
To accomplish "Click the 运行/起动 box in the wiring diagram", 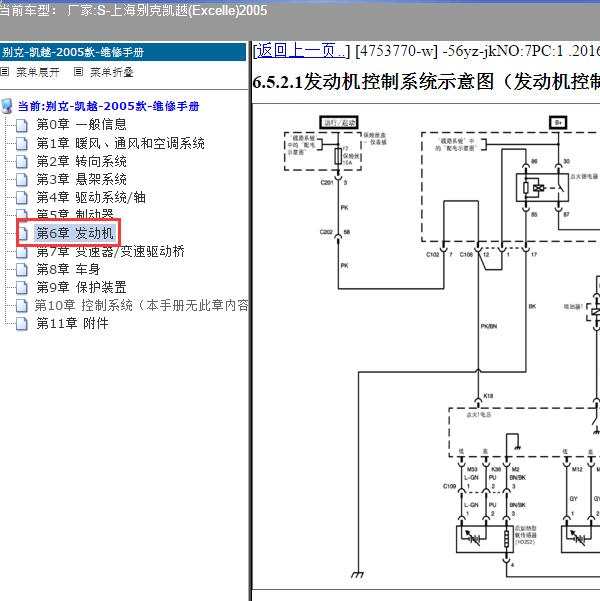I will pos(339,123).
